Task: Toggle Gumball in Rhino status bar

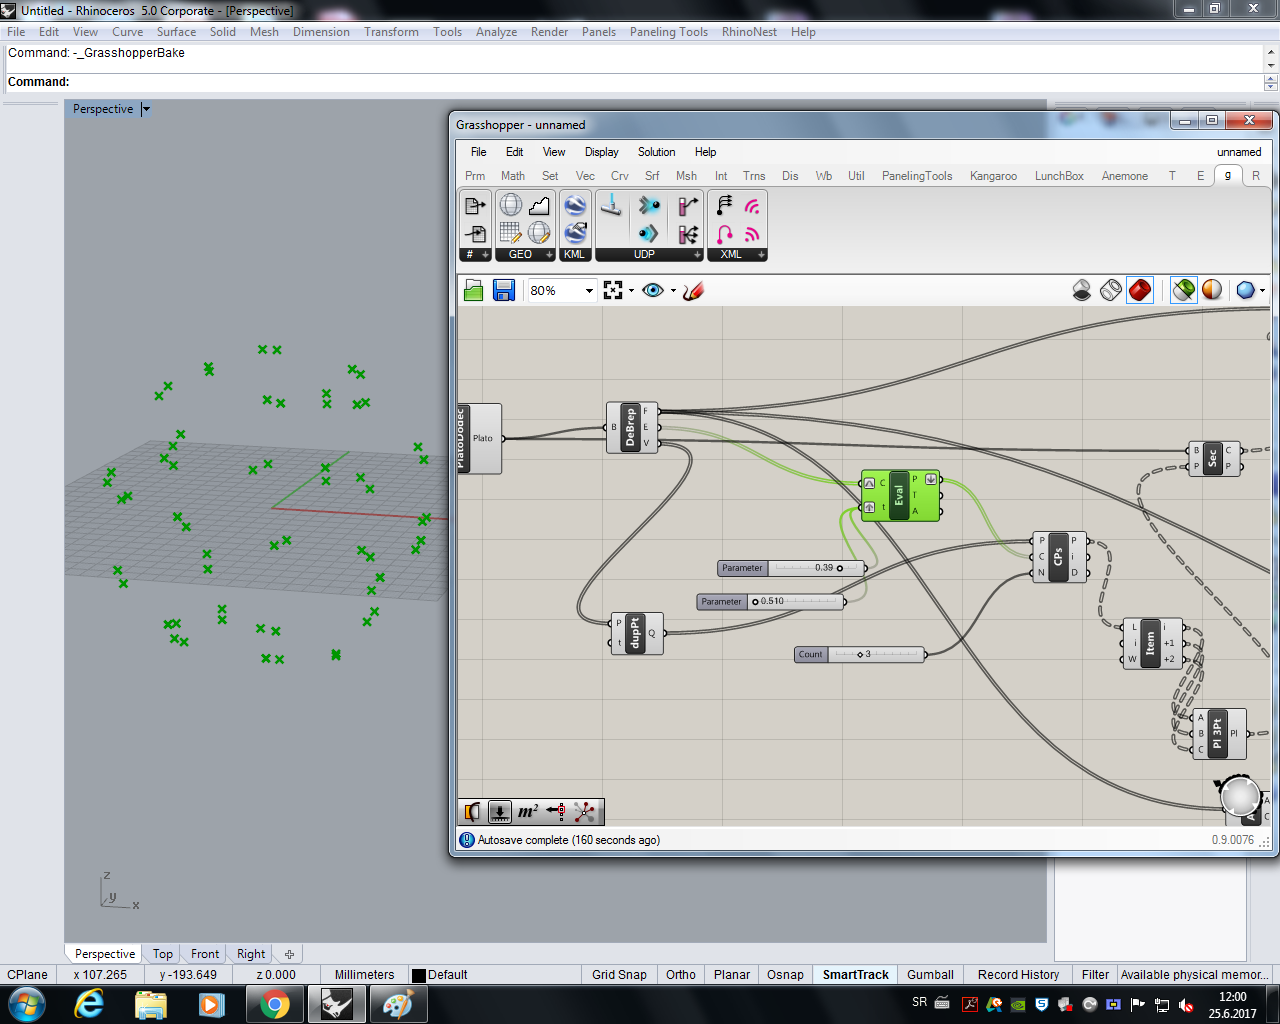Action: (x=930, y=974)
